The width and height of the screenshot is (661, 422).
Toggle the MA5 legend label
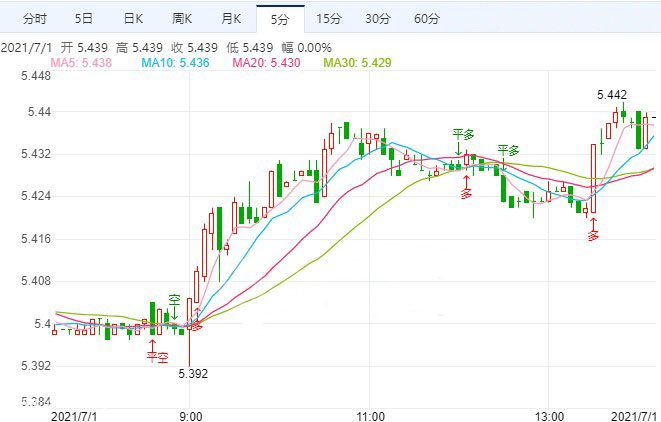point(85,63)
